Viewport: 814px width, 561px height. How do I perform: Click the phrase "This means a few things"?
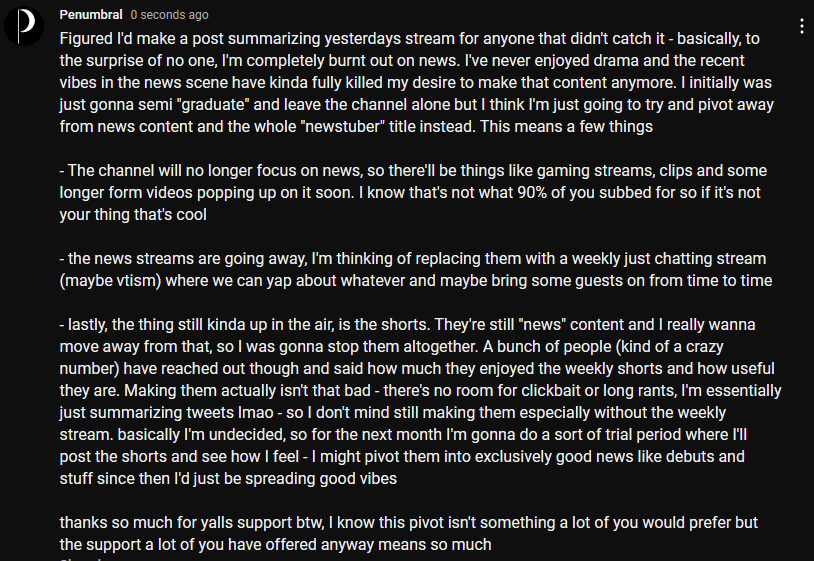(566, 127)
